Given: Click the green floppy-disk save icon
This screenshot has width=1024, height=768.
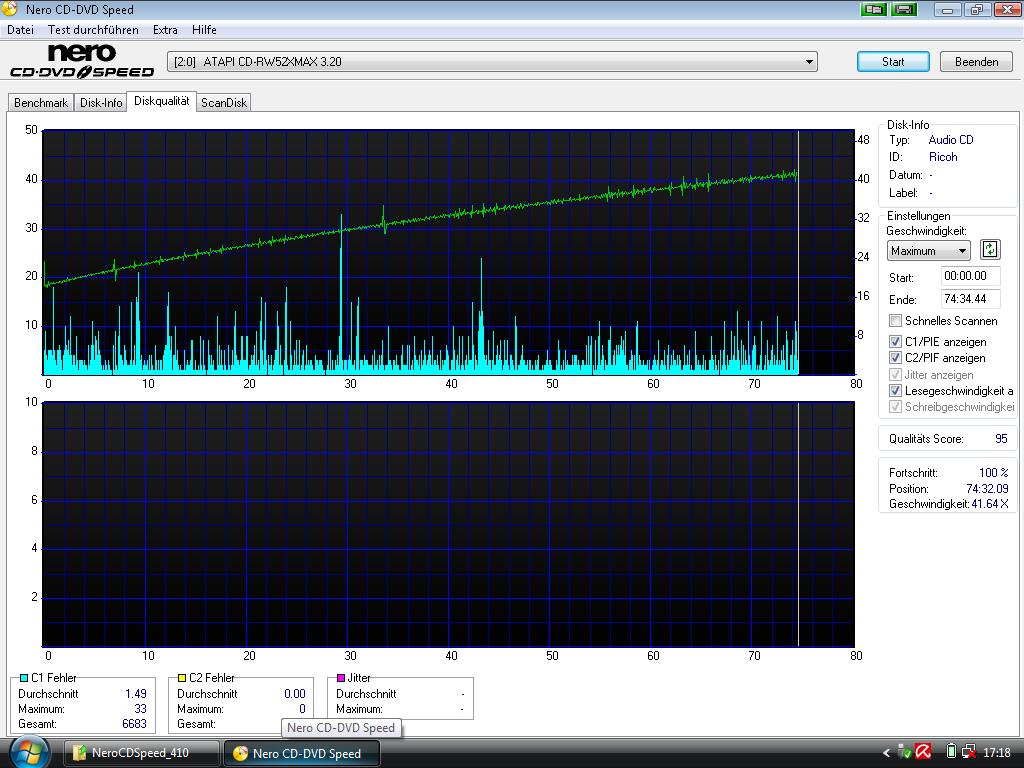Looking at the screenshot, I should coord(905,10).
